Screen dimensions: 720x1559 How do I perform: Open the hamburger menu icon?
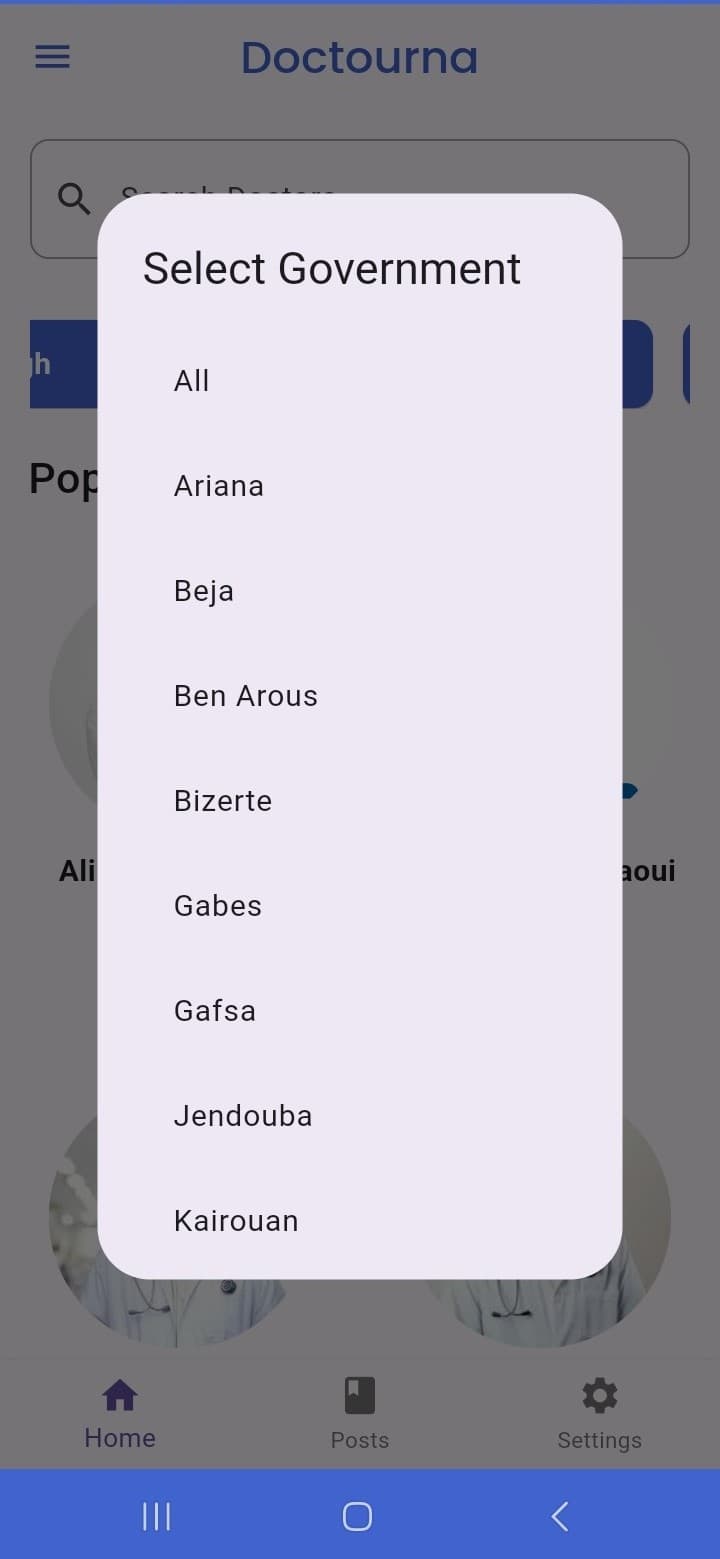(52, 57)
